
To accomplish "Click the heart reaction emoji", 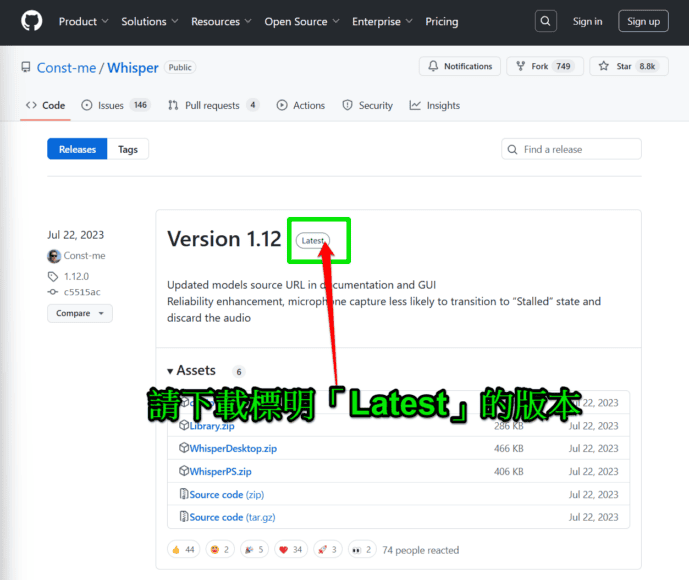I will pos(291,549).
